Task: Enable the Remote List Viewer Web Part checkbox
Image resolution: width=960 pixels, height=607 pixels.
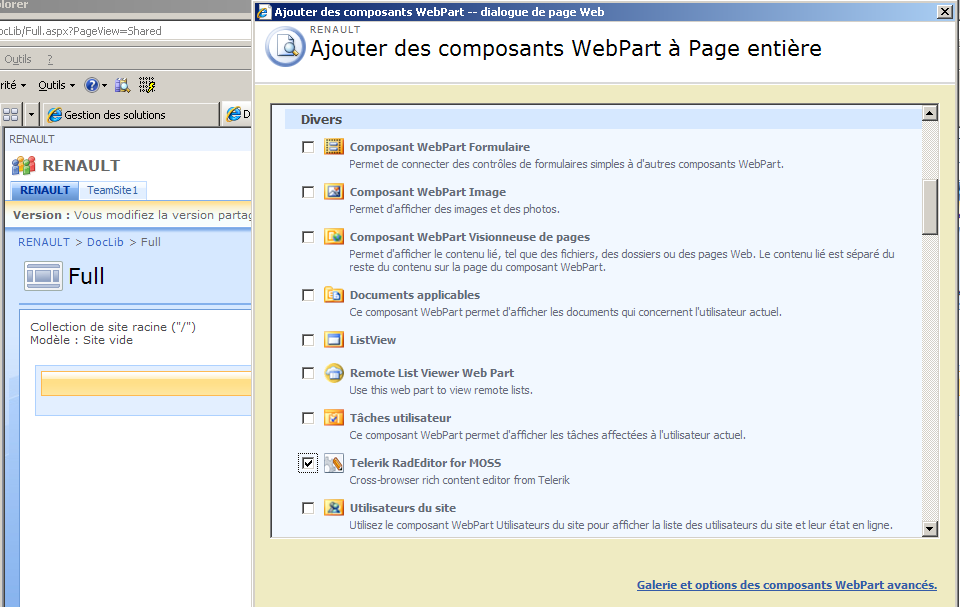Action: tap(308, 373)
